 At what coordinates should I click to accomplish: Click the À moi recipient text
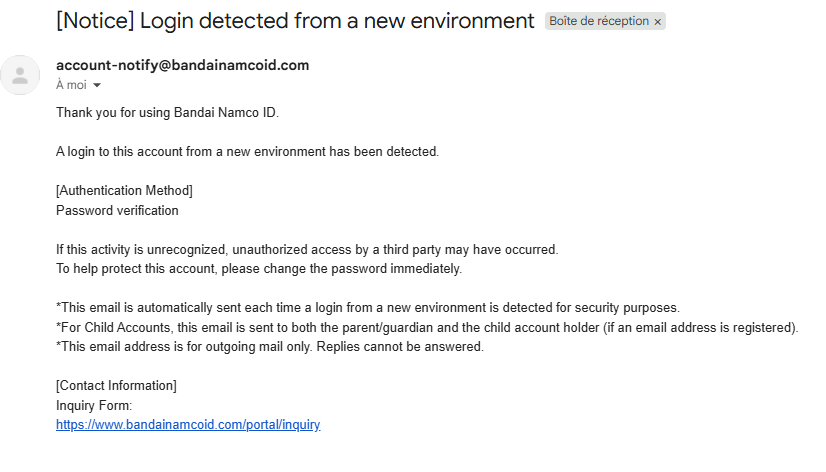[x=71, y=85]
